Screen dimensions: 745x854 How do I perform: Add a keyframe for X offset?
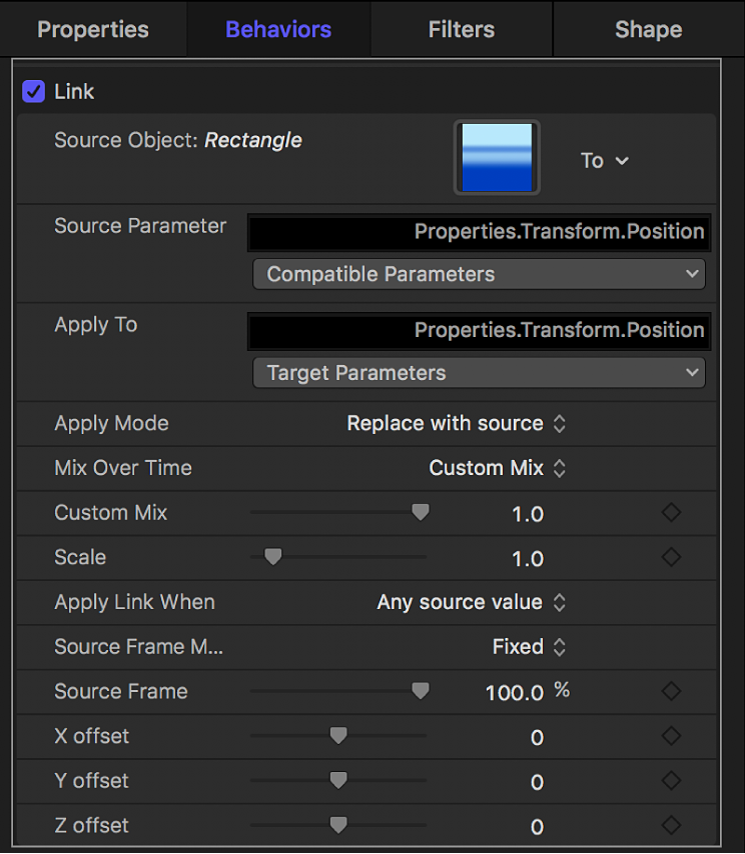coord(670,736)
